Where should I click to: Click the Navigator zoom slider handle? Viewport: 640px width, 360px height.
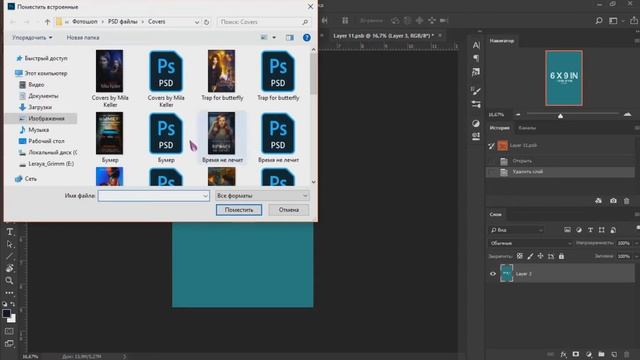point(560,116)
